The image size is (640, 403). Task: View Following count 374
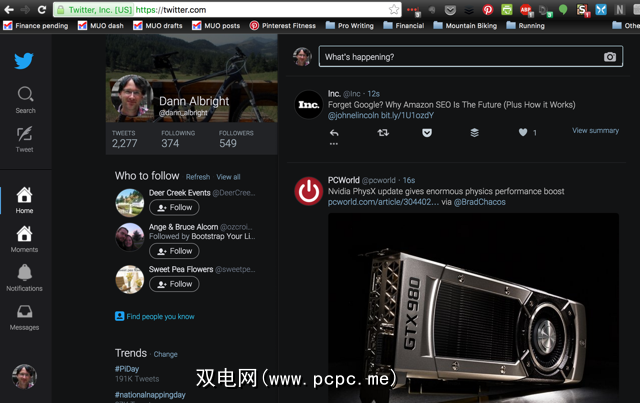tap(178, 139)
